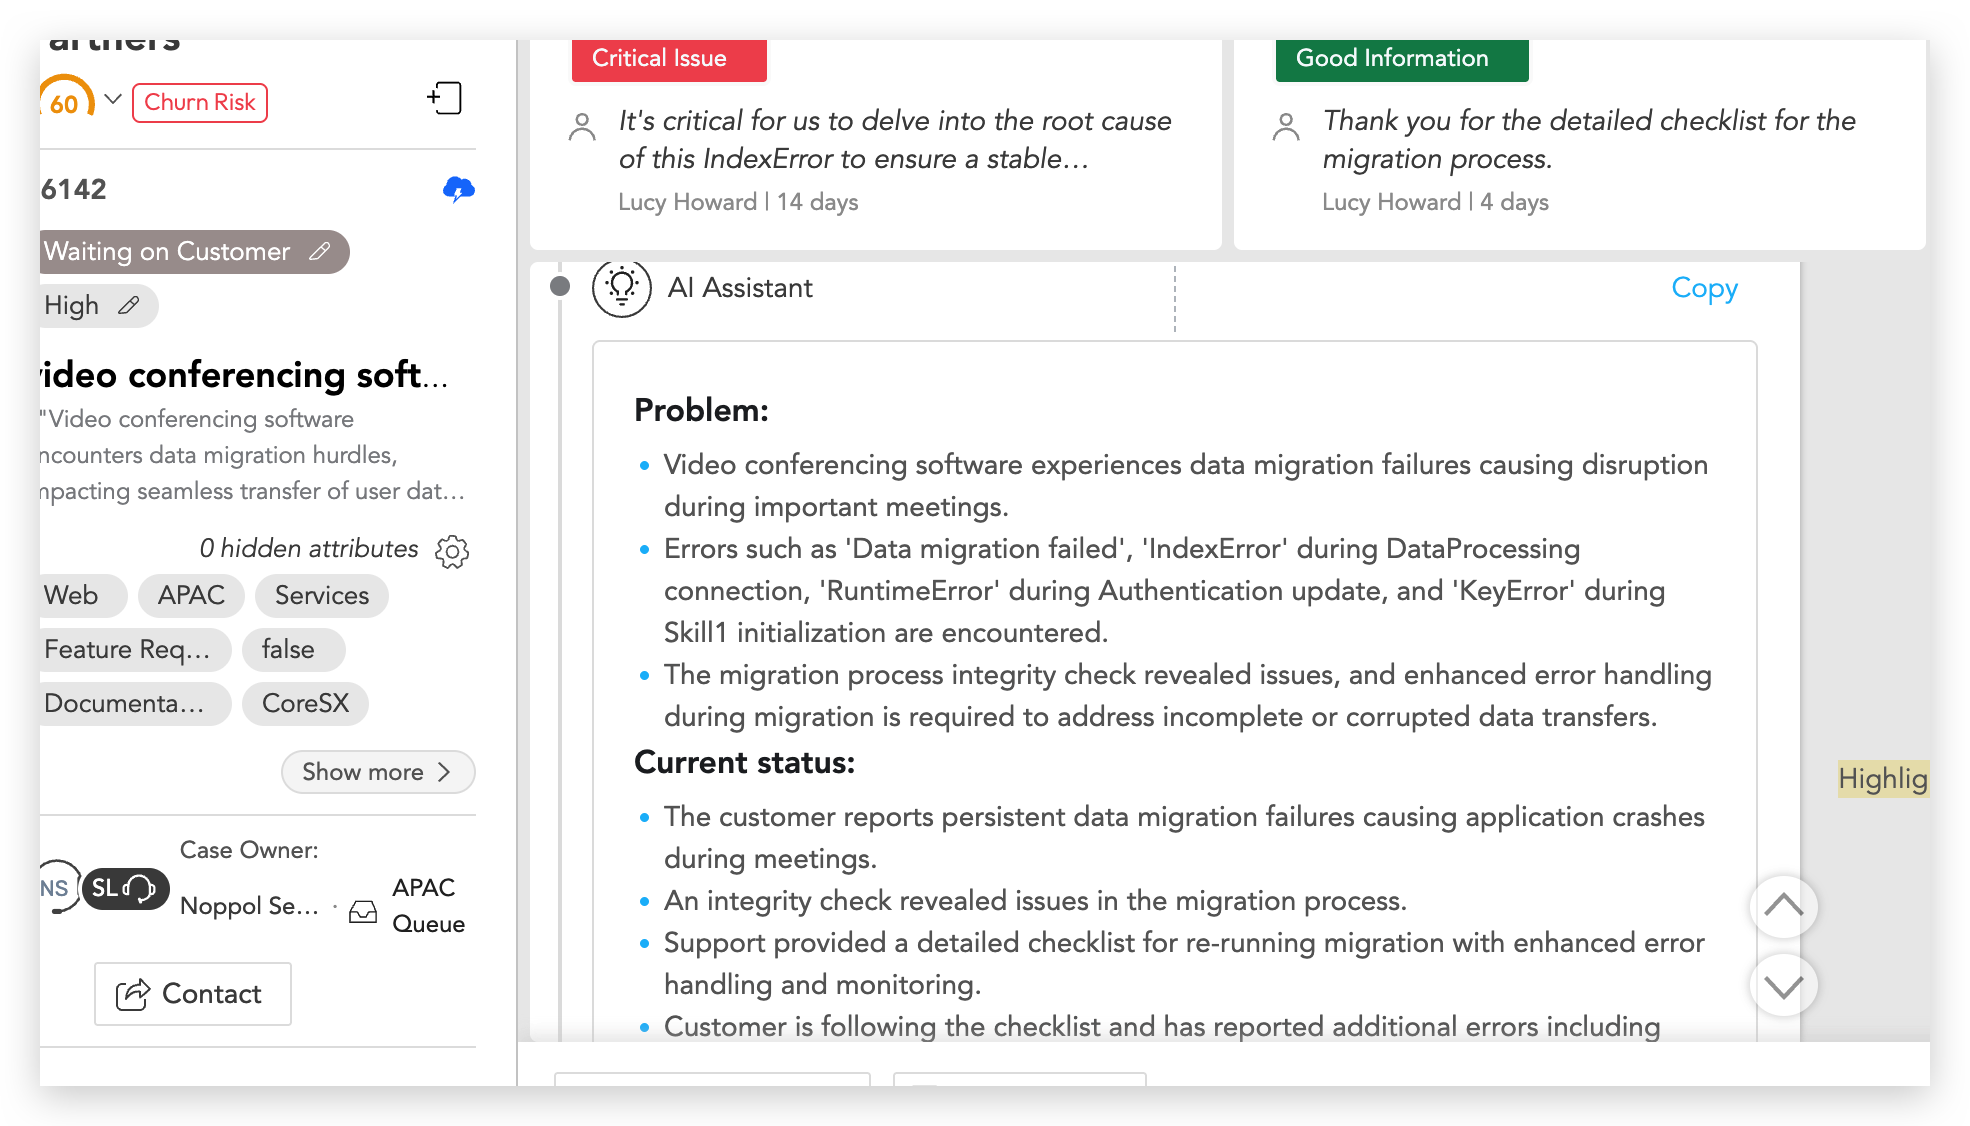Edit the Waiting on Customer status pencil
The height and width of the screenshot is (1126, 1970).
coord(320,251)
